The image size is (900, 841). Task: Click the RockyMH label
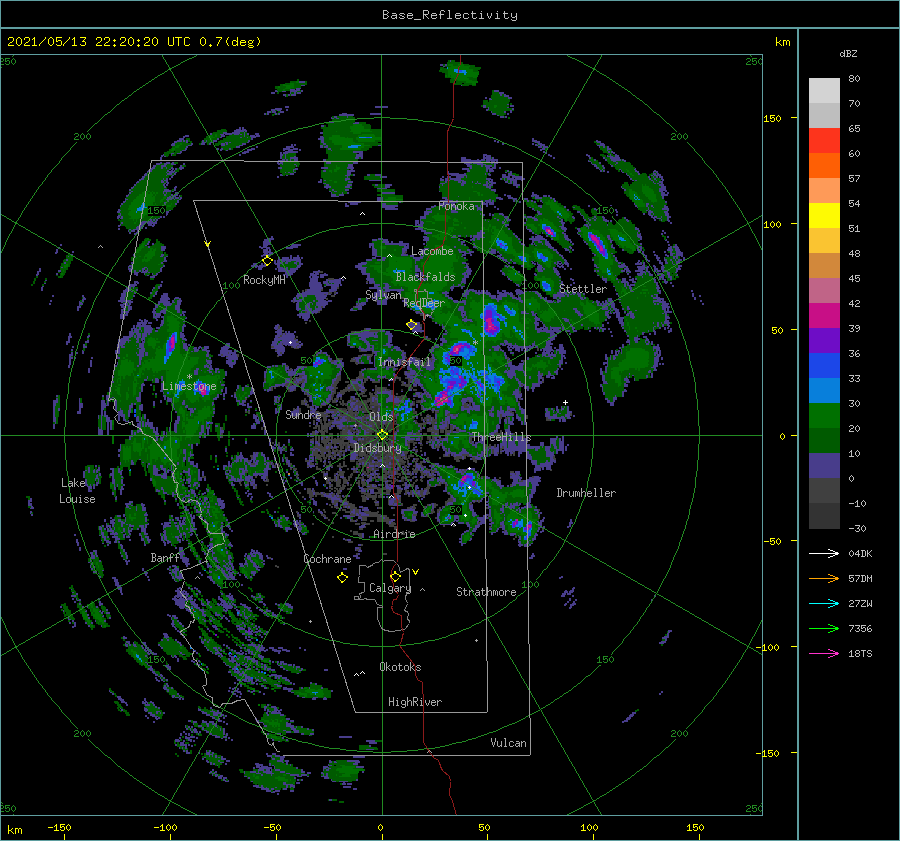click(x=264, y=280)
